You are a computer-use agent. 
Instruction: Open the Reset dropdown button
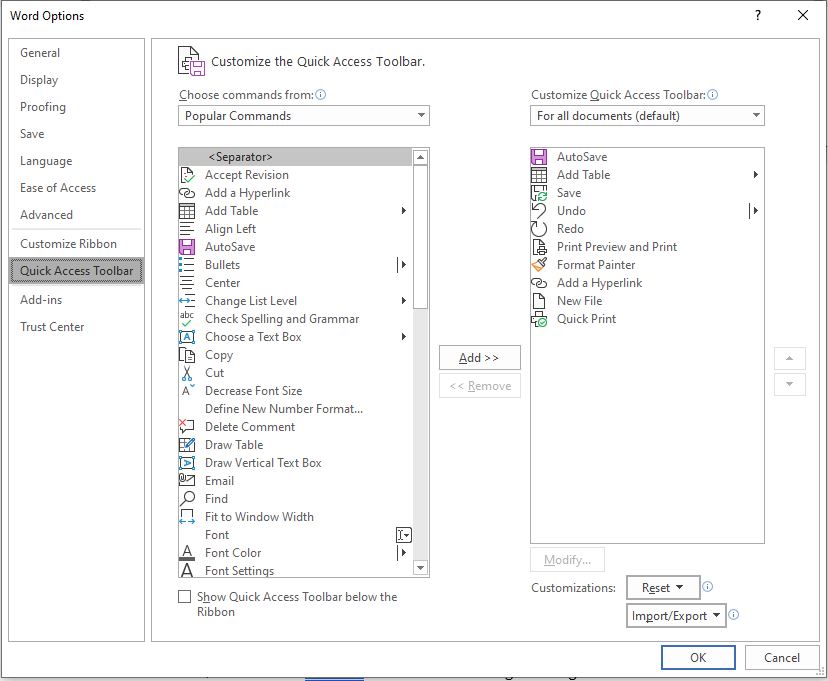click(x=663, y=588)
